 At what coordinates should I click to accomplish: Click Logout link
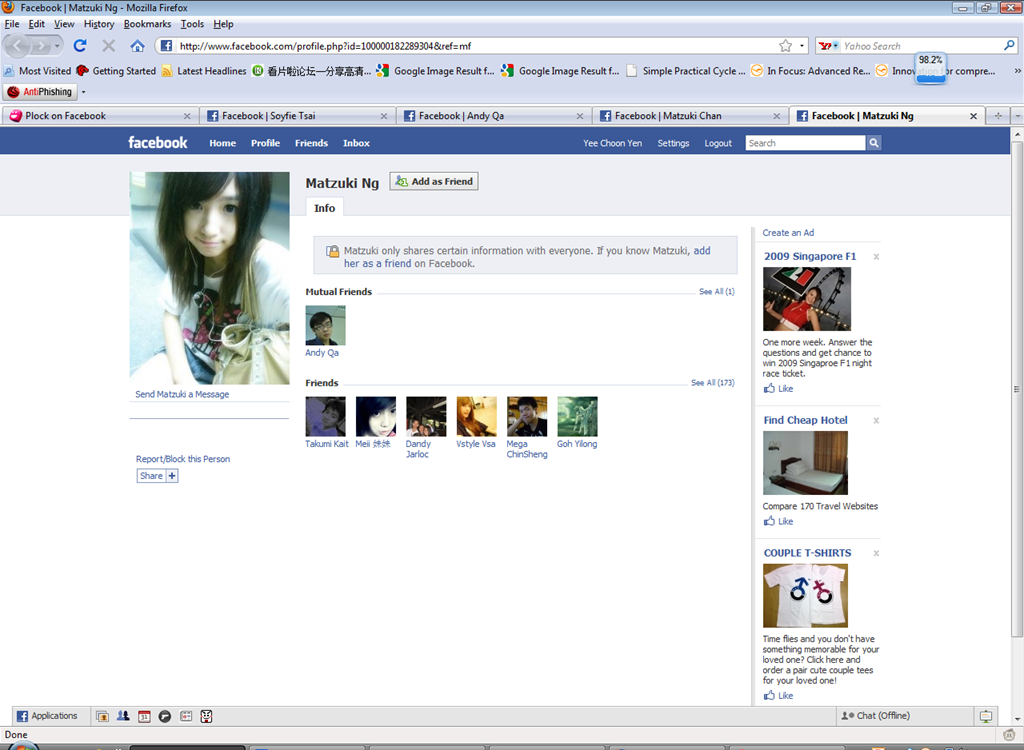click(x=718, y=143)
